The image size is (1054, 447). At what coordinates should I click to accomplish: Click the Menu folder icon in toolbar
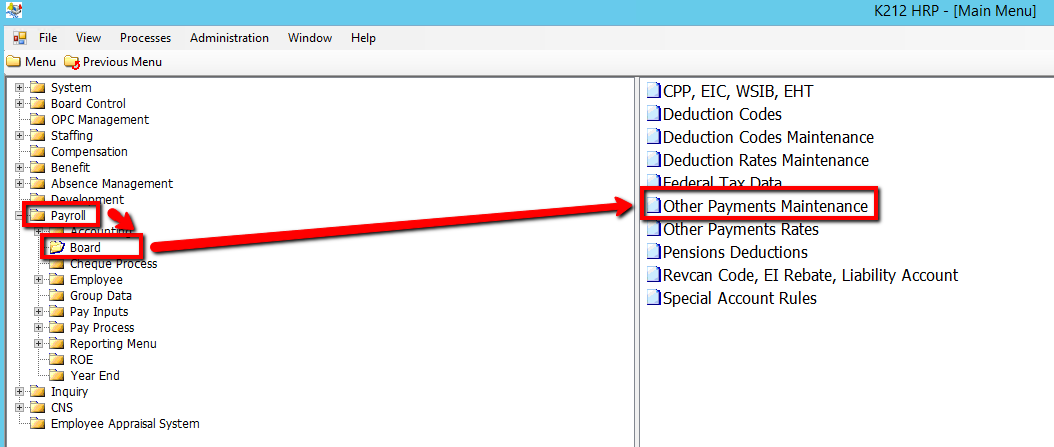coord(13,62)
